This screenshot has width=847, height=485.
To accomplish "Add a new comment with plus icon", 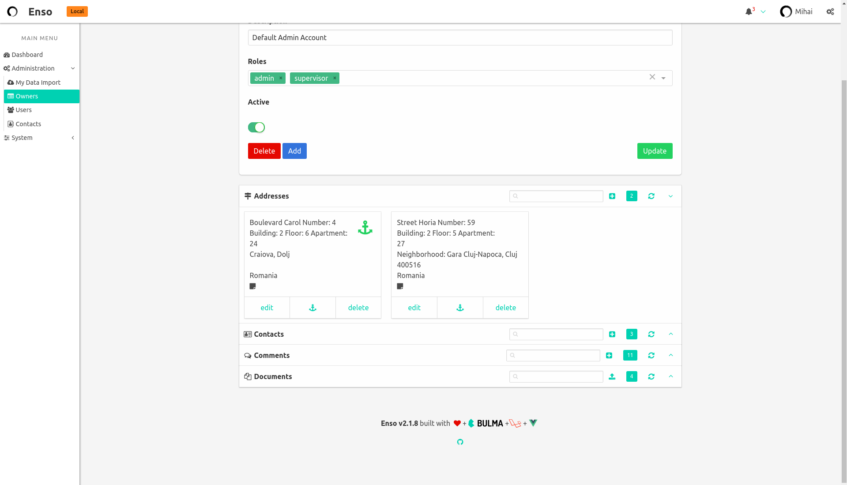I will 609,355.
